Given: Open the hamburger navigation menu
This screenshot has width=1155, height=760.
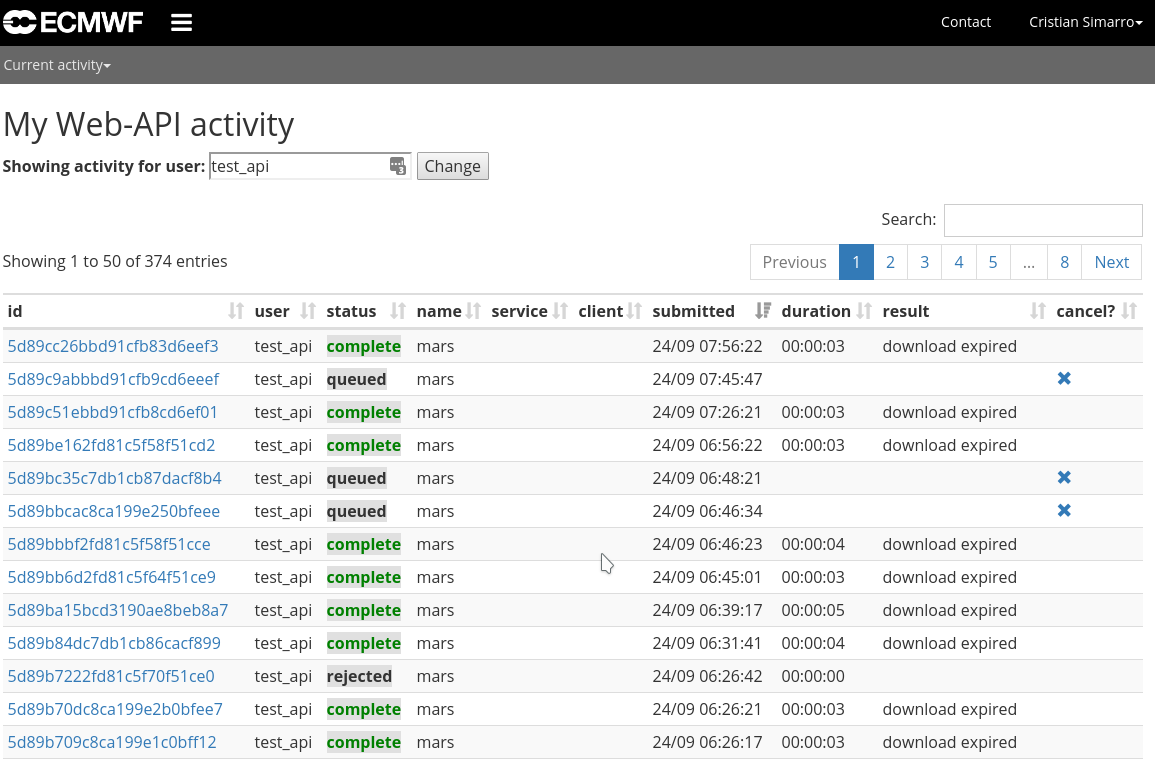Looking at the screenshot, I should [x=181, y=23].
